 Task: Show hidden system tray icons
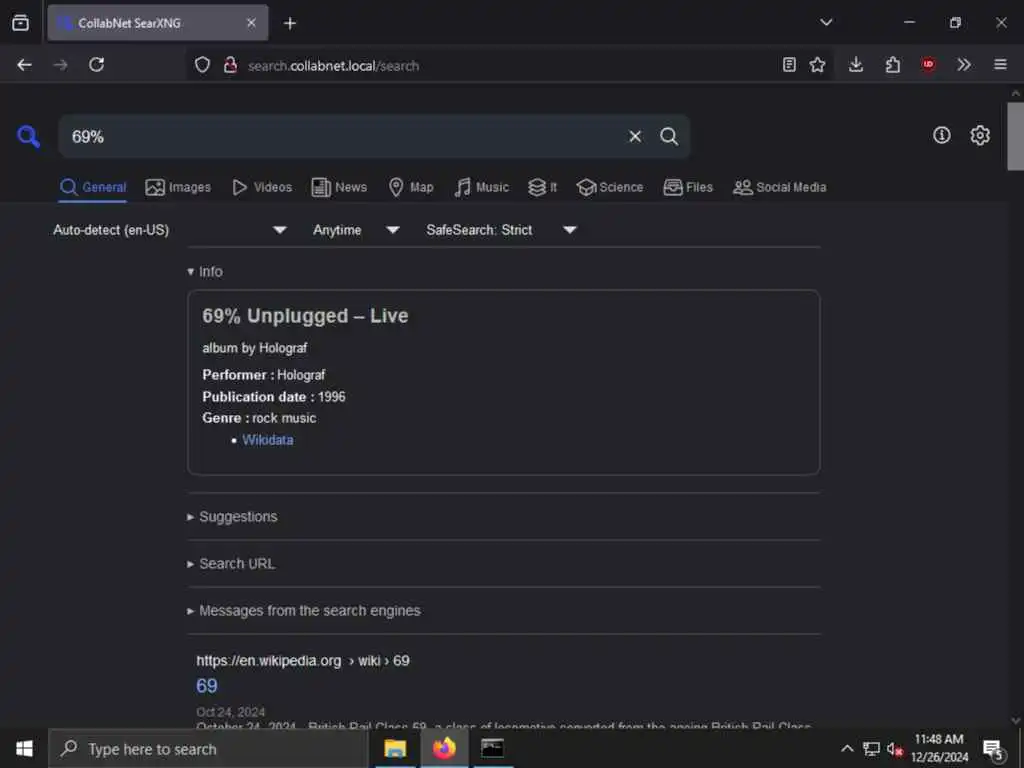tap(846, 748)
